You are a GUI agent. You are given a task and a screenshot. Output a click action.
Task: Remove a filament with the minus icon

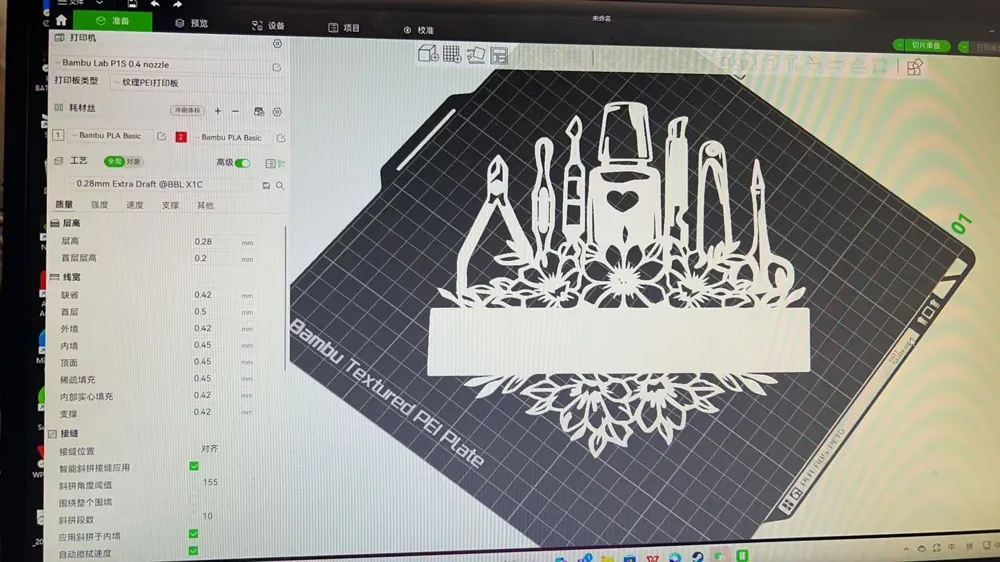(235, 111)
